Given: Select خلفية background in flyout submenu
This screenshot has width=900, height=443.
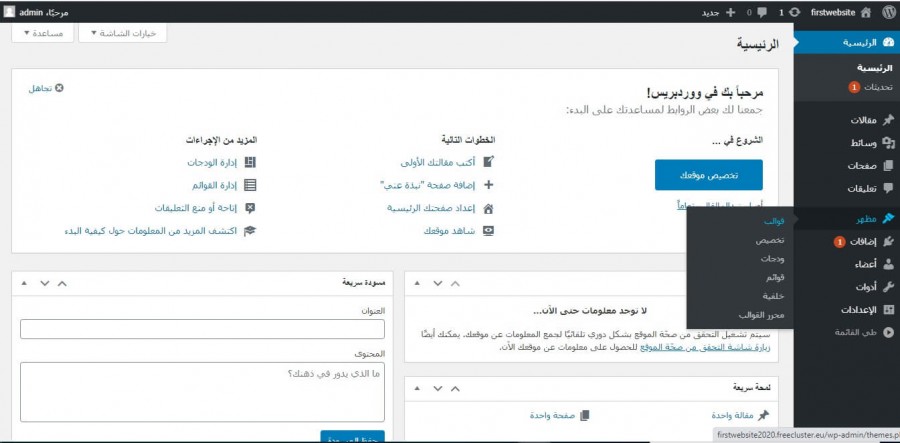Looking at the screenshot, I should (x=774, y=296).
